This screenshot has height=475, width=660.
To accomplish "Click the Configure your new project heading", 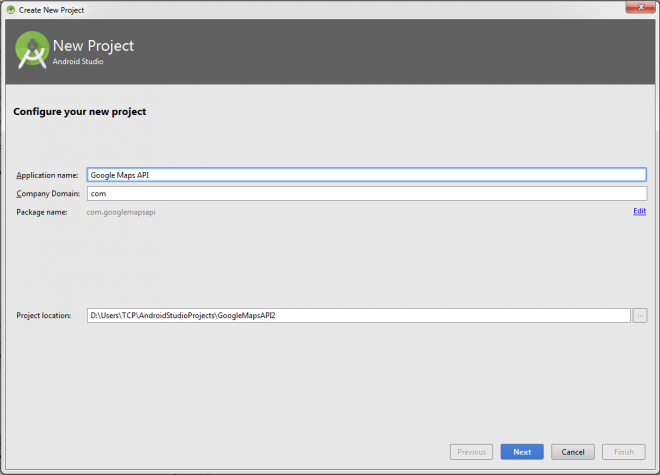I will pyautogui.click(x=80, y=112).
